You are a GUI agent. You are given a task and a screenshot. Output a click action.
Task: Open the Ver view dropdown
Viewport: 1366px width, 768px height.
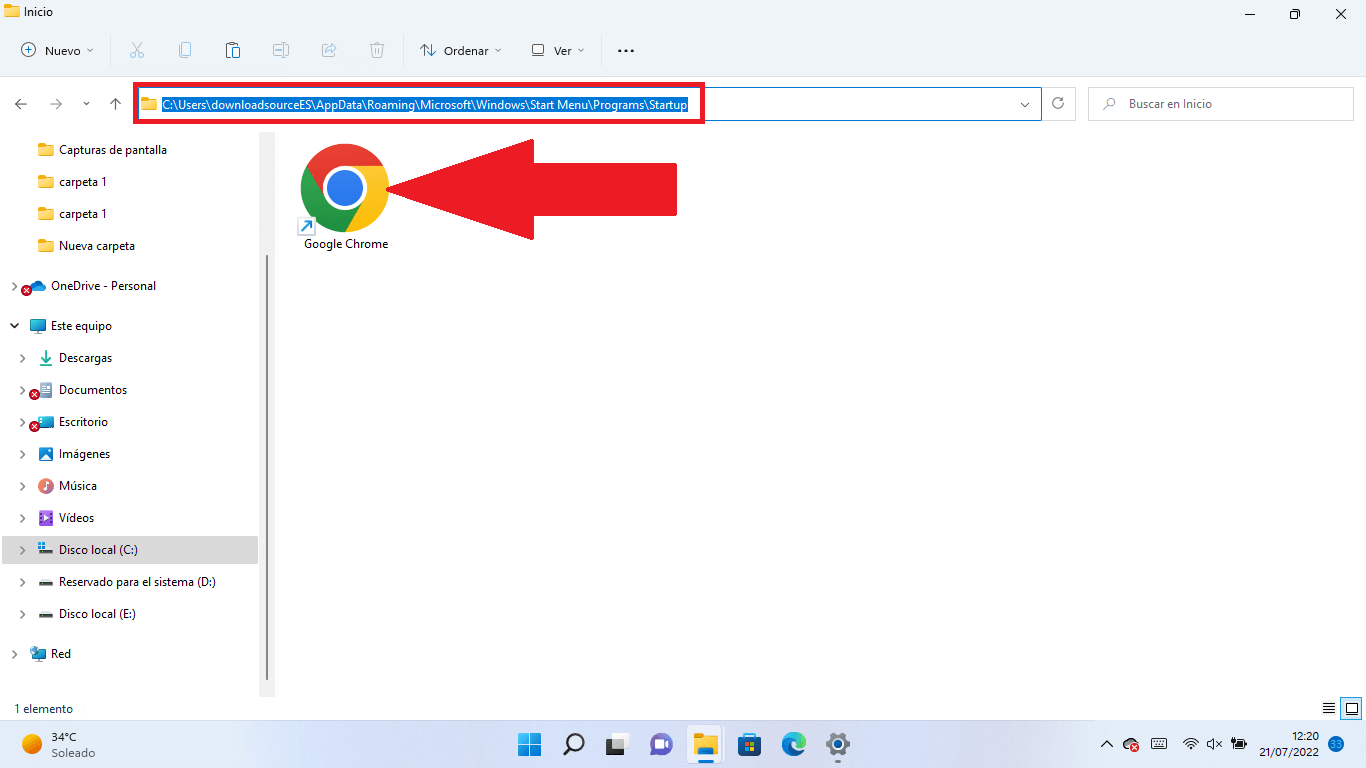coord(558,50)
